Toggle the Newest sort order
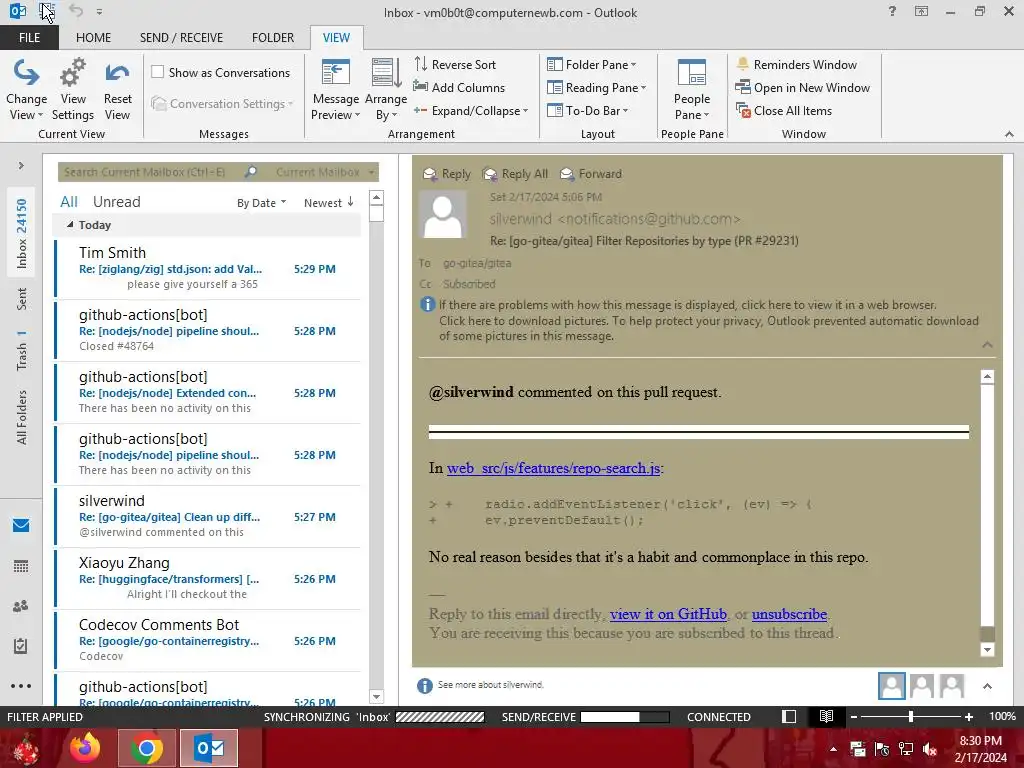The image size is (1024, 768). (x=328, y=203)
